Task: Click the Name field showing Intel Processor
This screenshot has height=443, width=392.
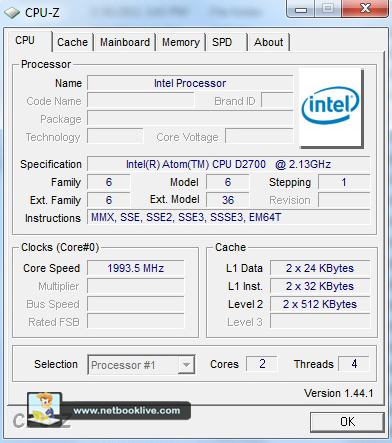Action: click(190, 83)
